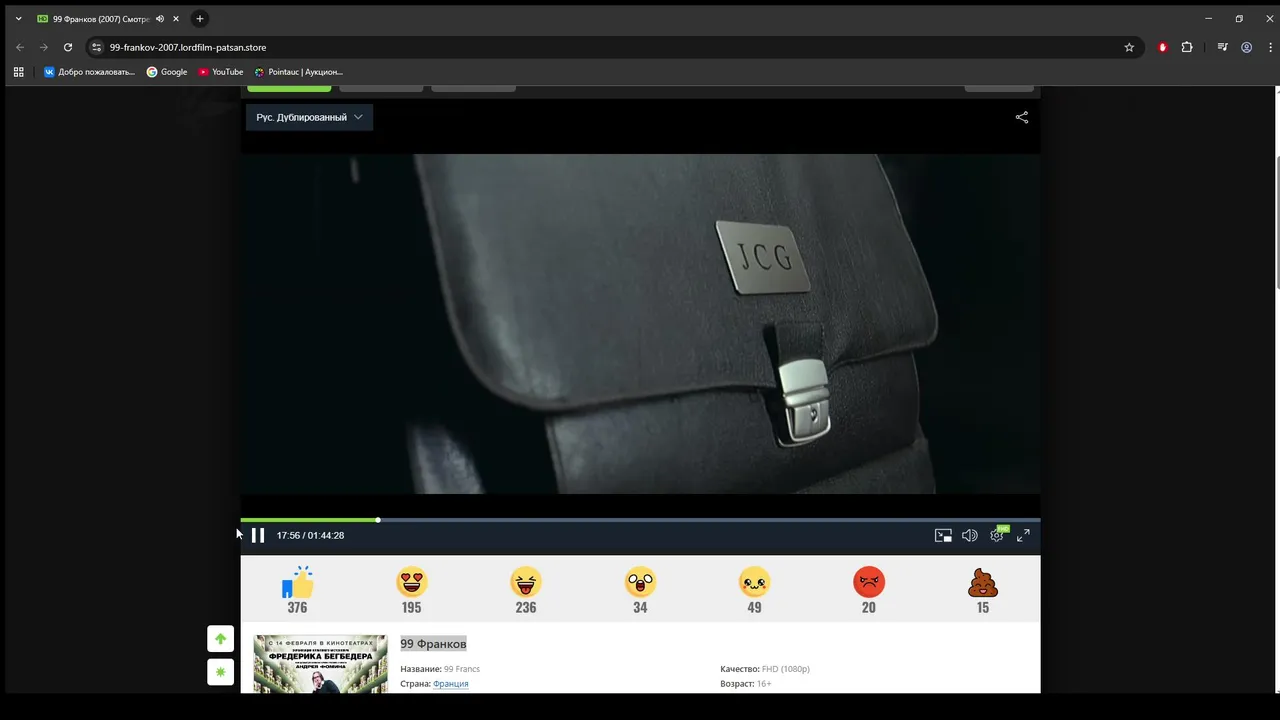The height and width of the screenshot is (720, 1280).
Task: Select the second grey player tab
Action: tap(381, 89)
